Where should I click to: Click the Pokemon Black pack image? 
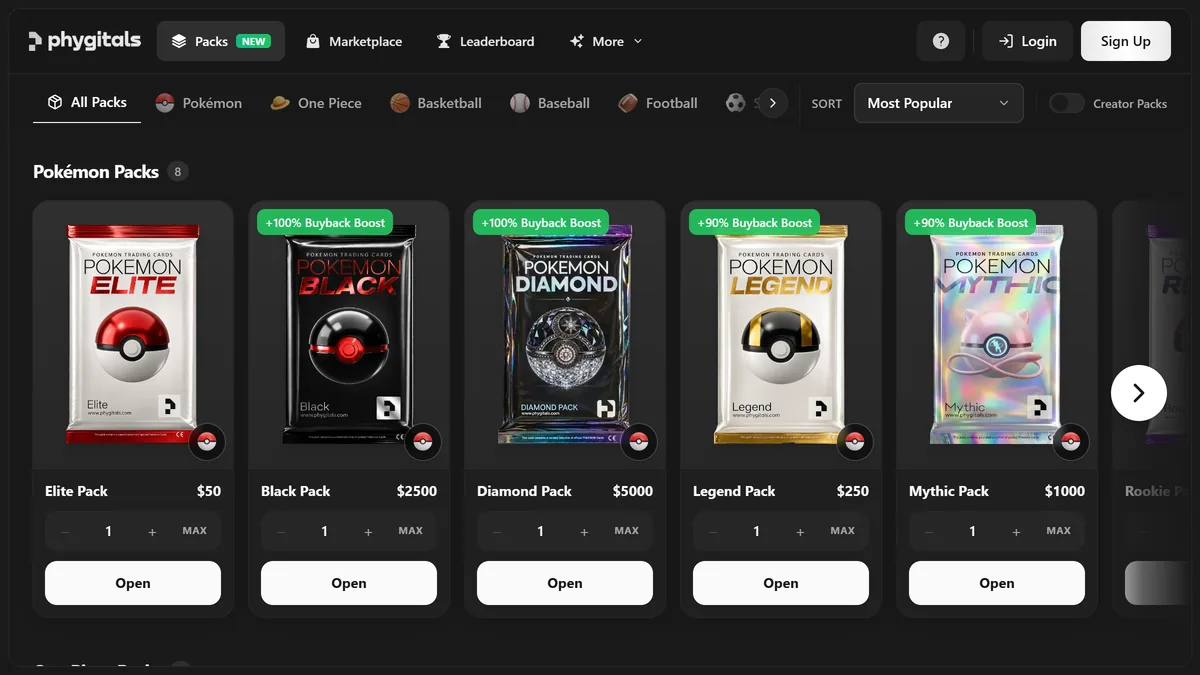click(349, 335)
